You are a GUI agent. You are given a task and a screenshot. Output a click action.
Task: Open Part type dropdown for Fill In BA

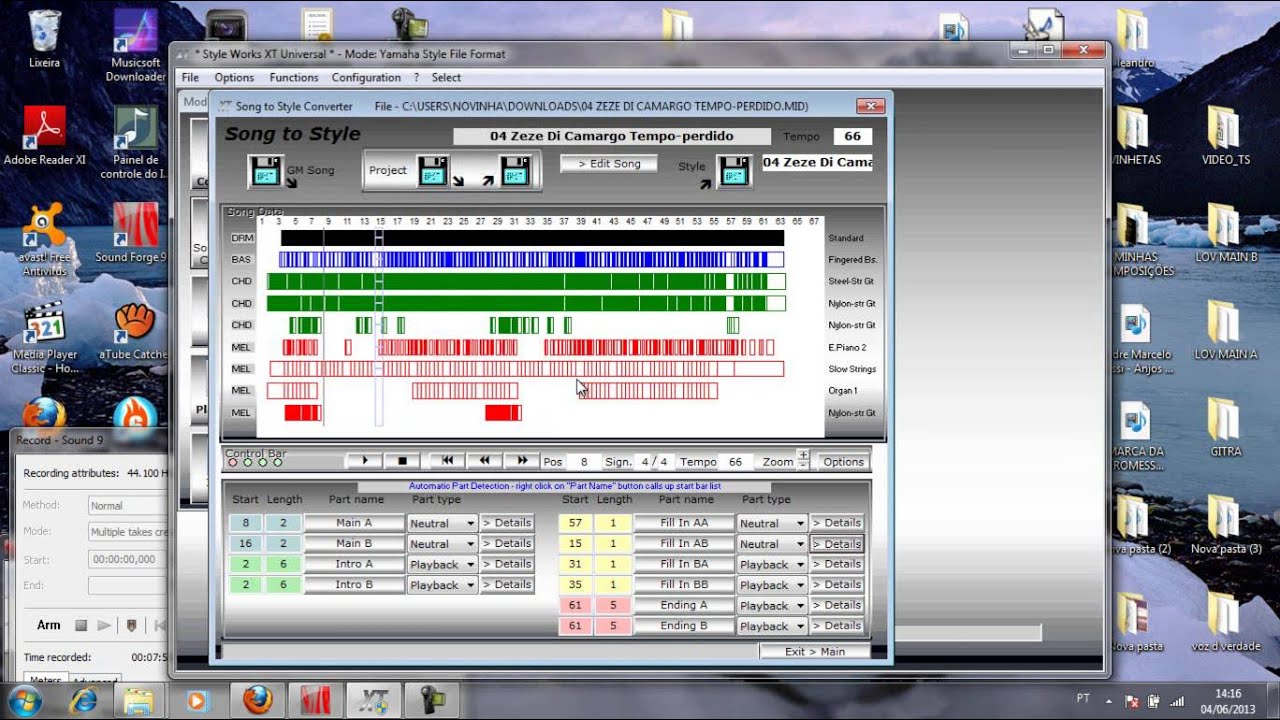click(772, 564)
